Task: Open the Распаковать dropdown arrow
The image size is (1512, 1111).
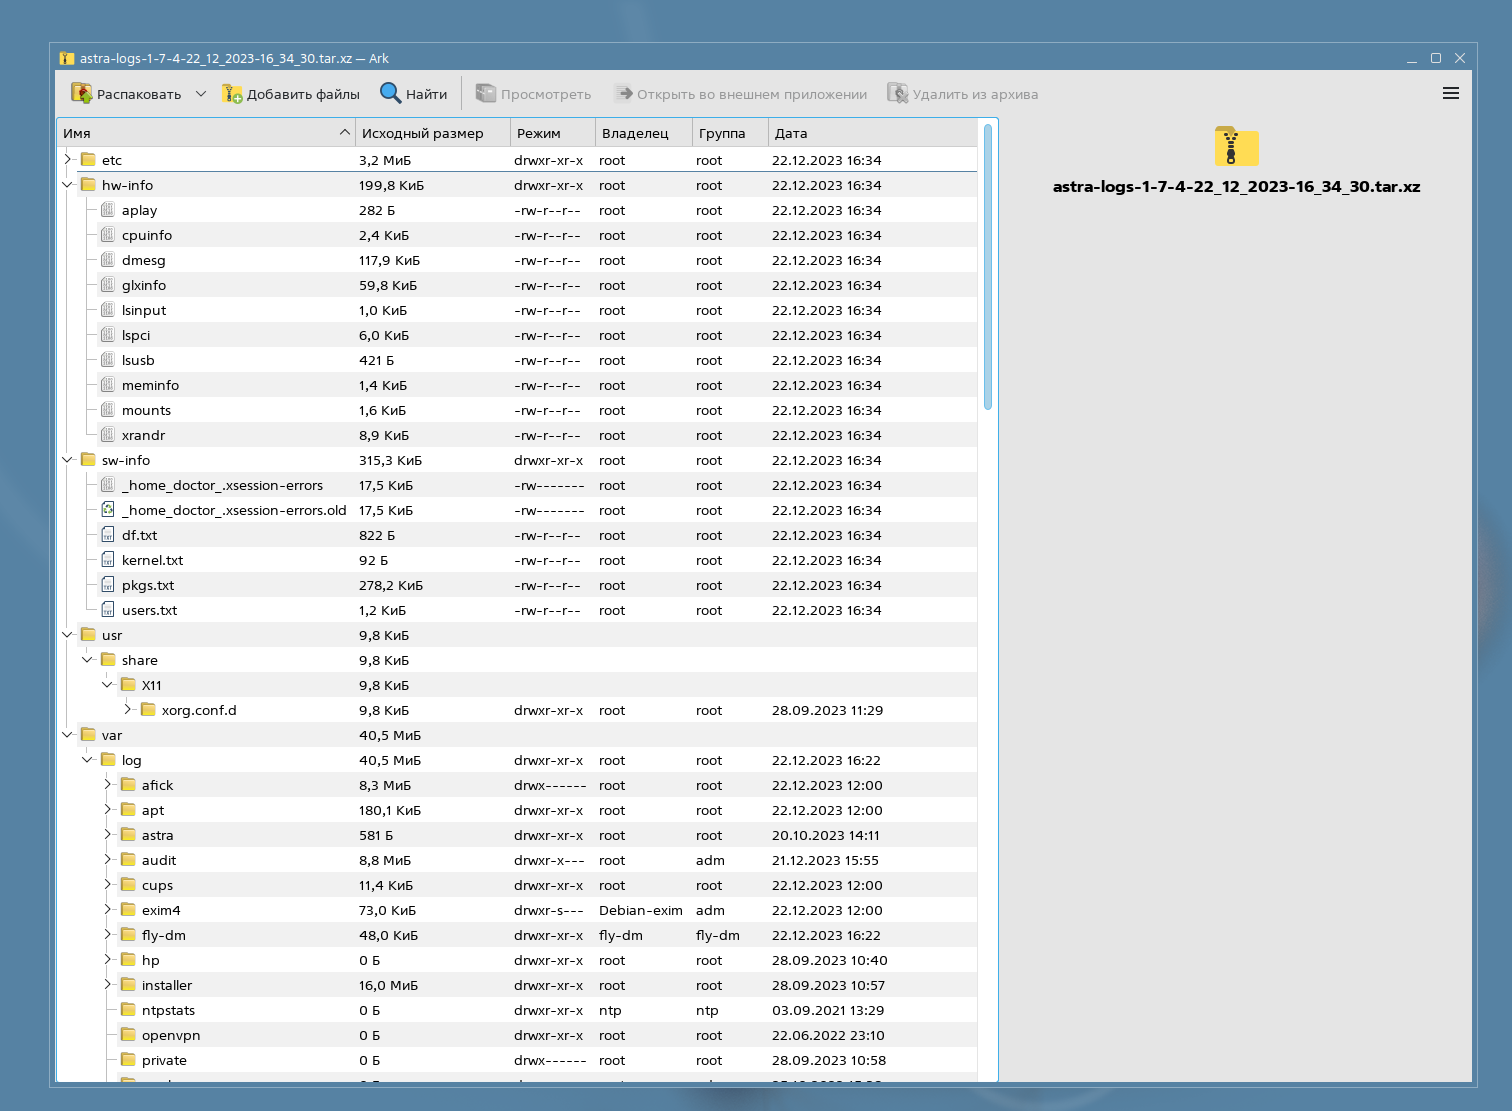Action: [x=200, y=94]
